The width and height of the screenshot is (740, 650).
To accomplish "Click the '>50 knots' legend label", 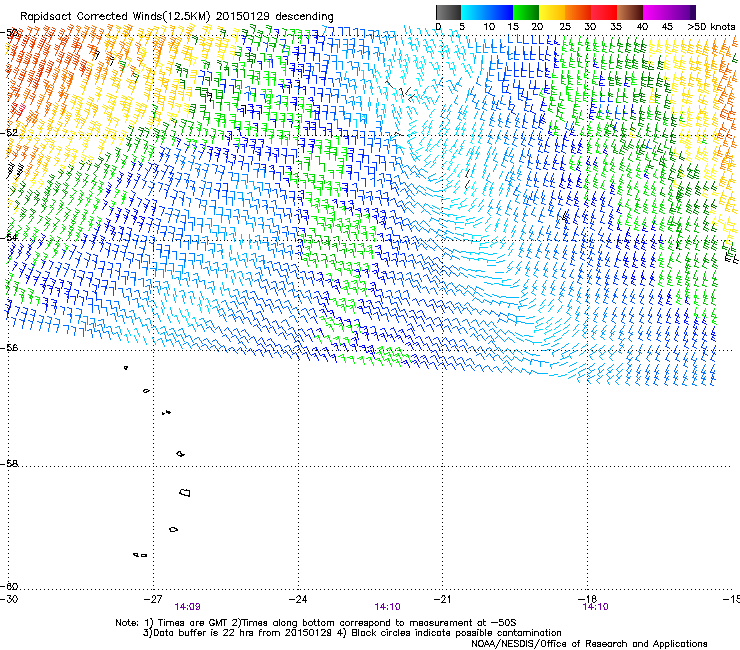I will click(711, 26).
